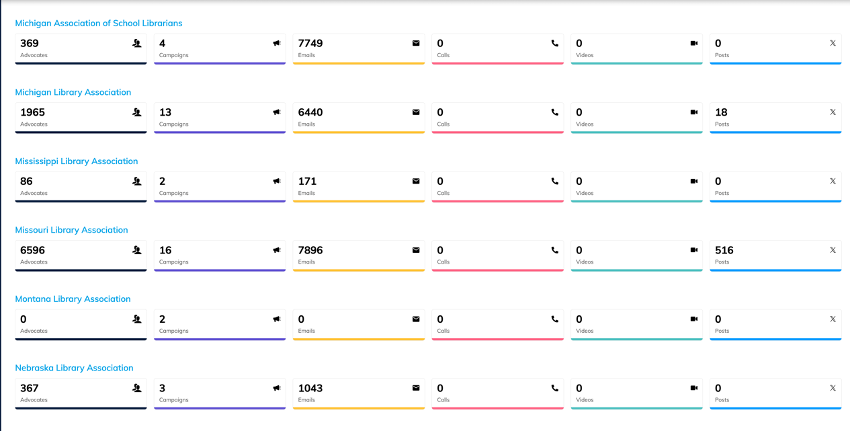Click phone icon in Montana Library Association calls card
The image size is (850, 432).
[x=555, y=319]
